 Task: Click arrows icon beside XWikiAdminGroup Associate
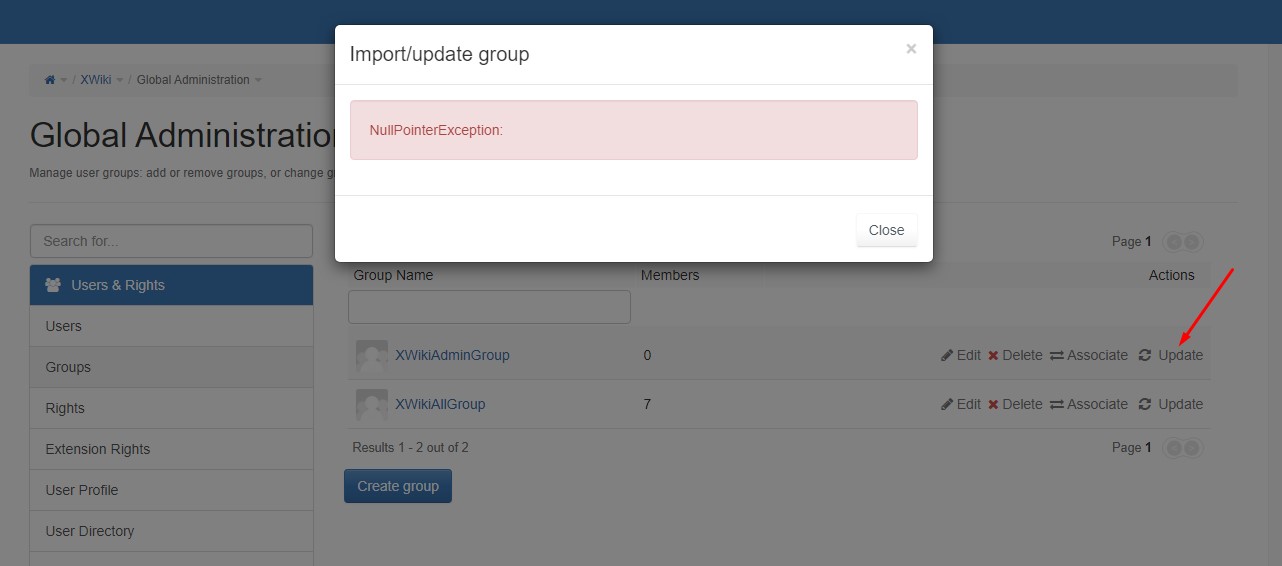pos(1057,355)
